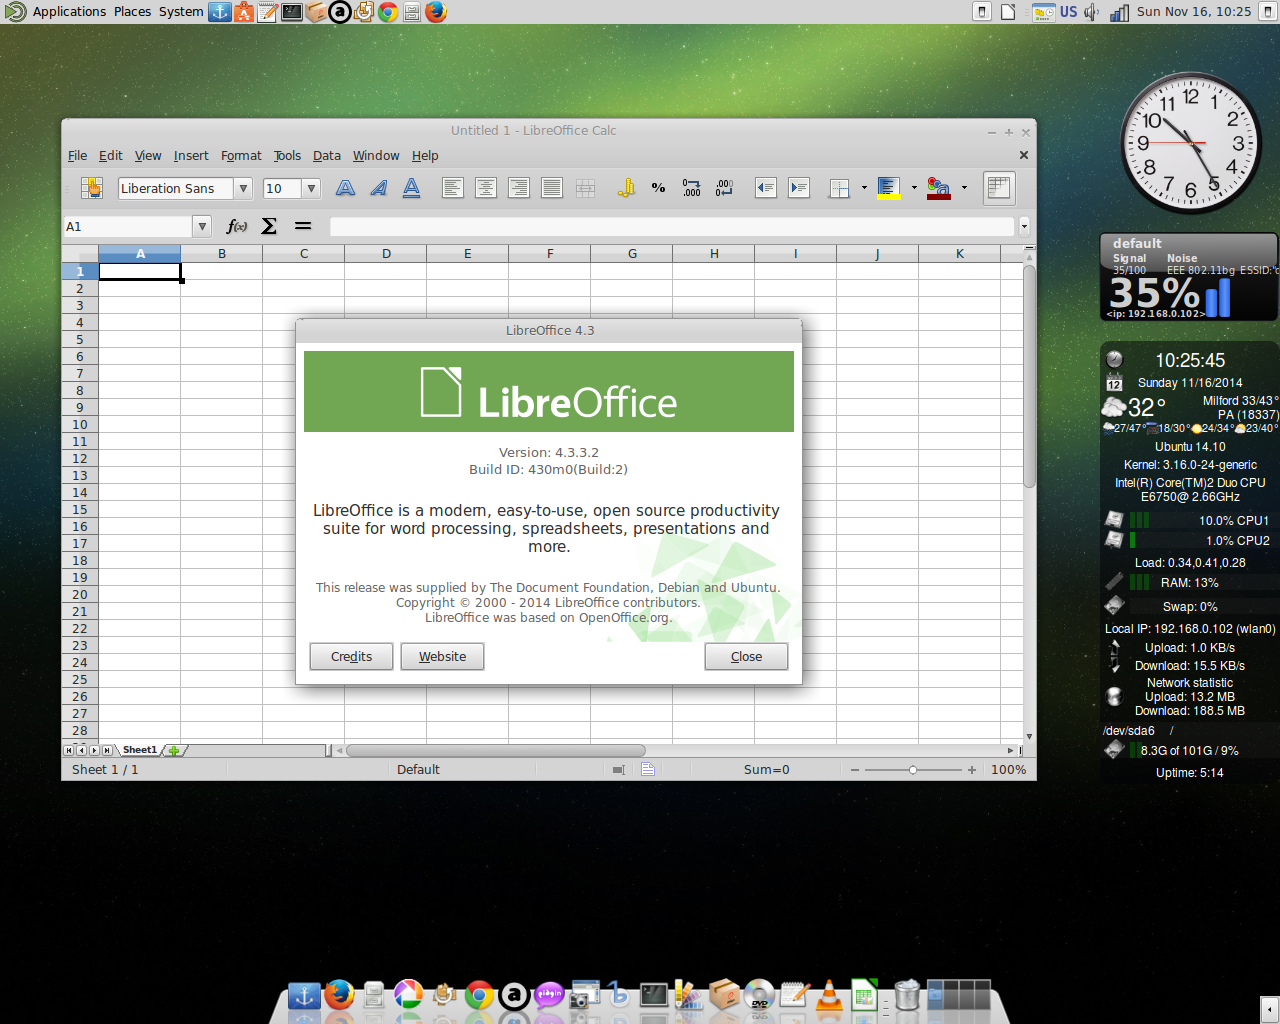Open the Format menu
Viewport: 1280px width, 1024px height.
pyautogui.click(x=241, y=156)
